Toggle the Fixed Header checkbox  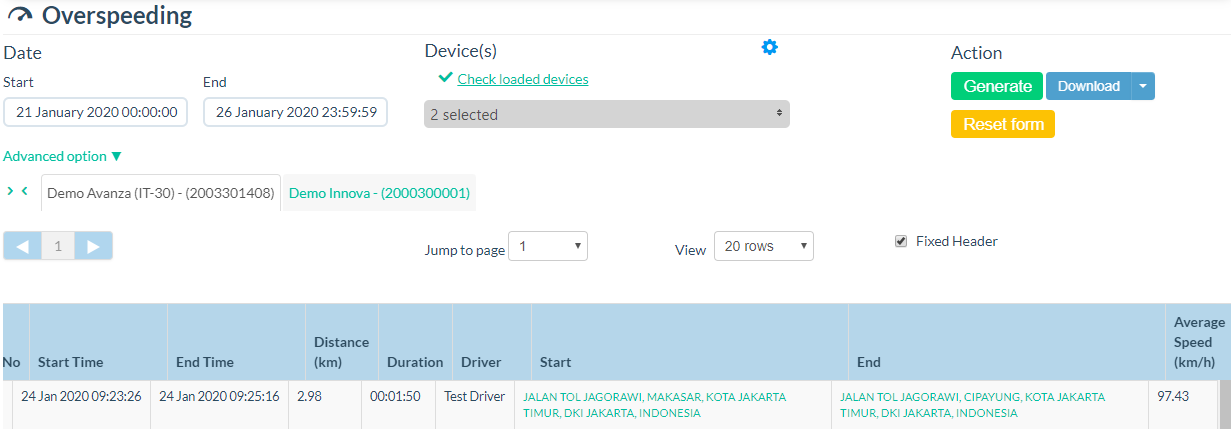click(x=901, y=241)
